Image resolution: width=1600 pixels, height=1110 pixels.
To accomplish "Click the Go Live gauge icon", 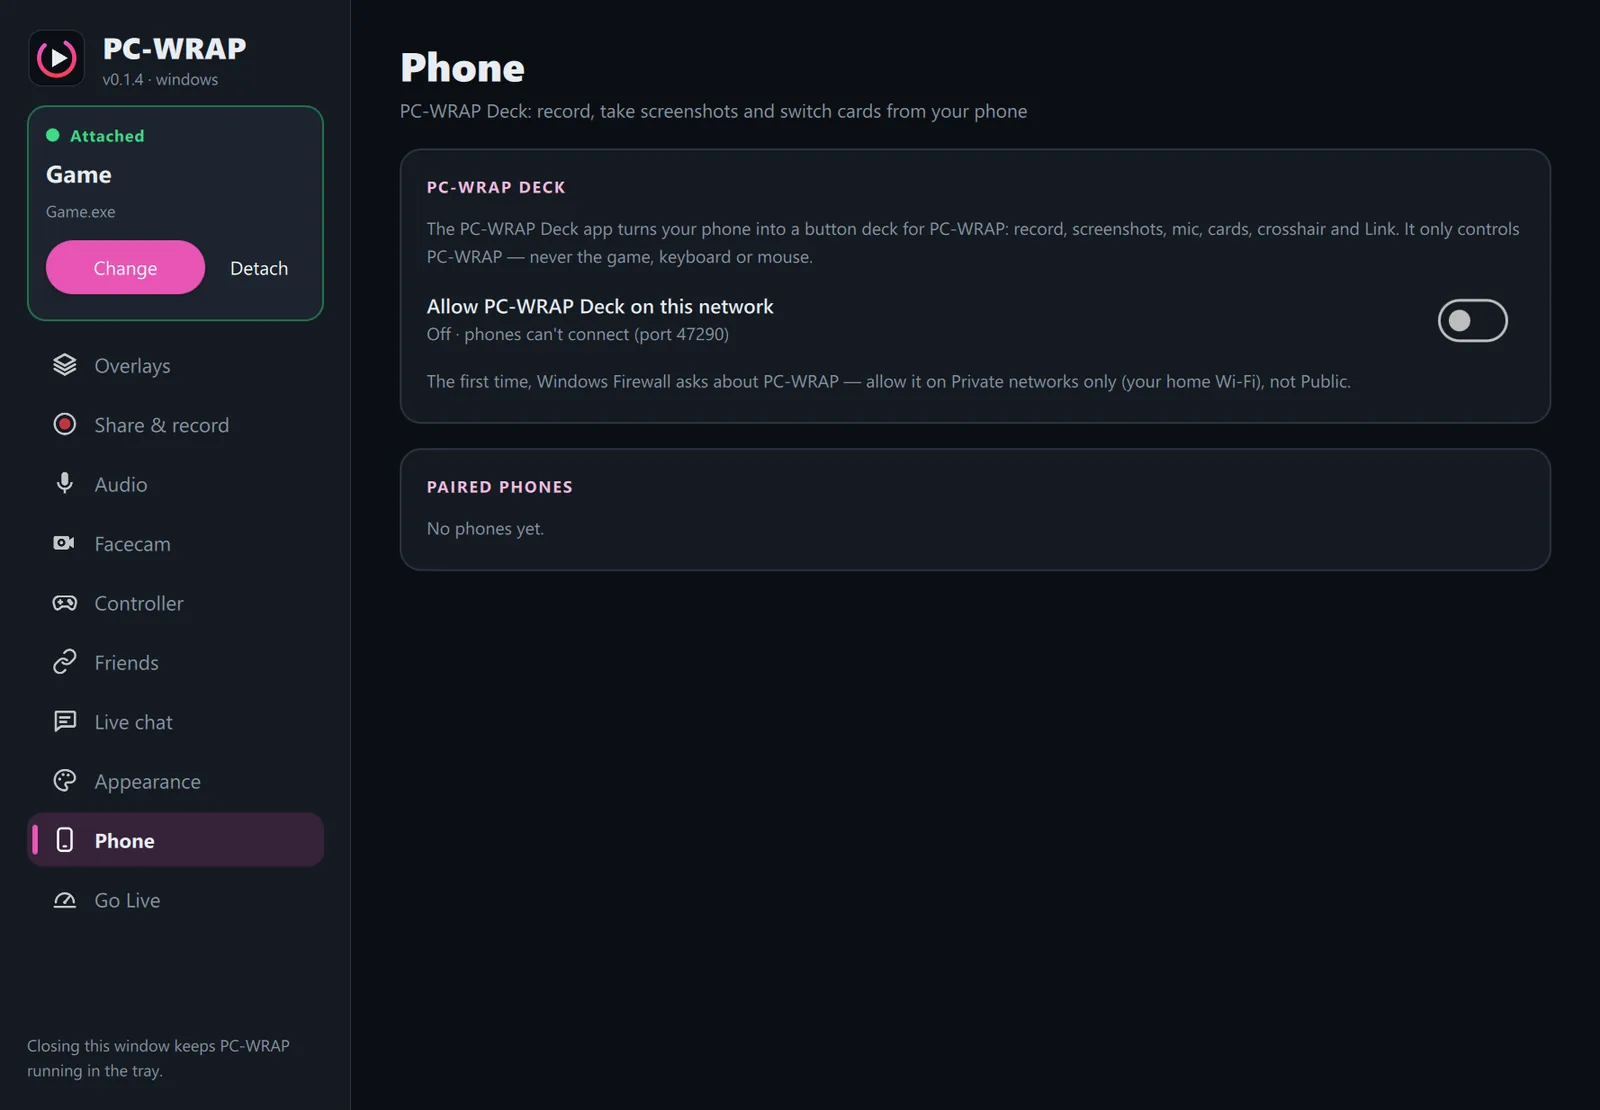I will tap(65, 900).
